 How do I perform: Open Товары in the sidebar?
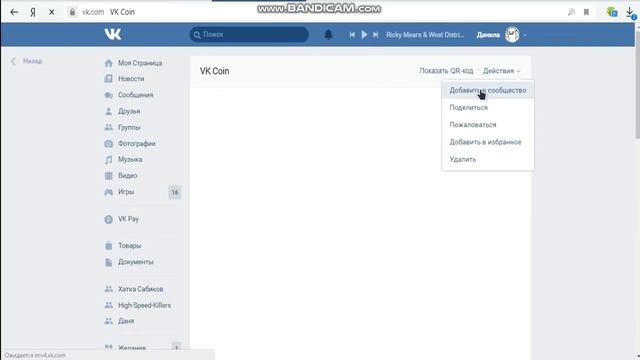click(129, 246)
